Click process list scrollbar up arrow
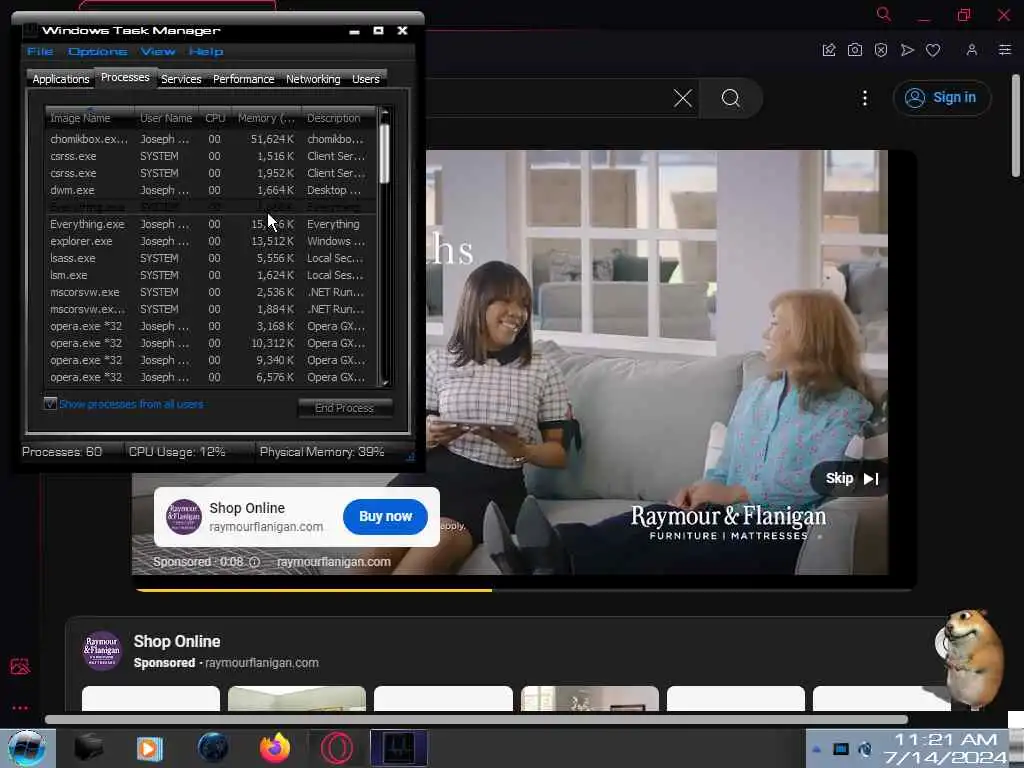Viewport: 1024px width, 768px height. click(x=385, y=113)
